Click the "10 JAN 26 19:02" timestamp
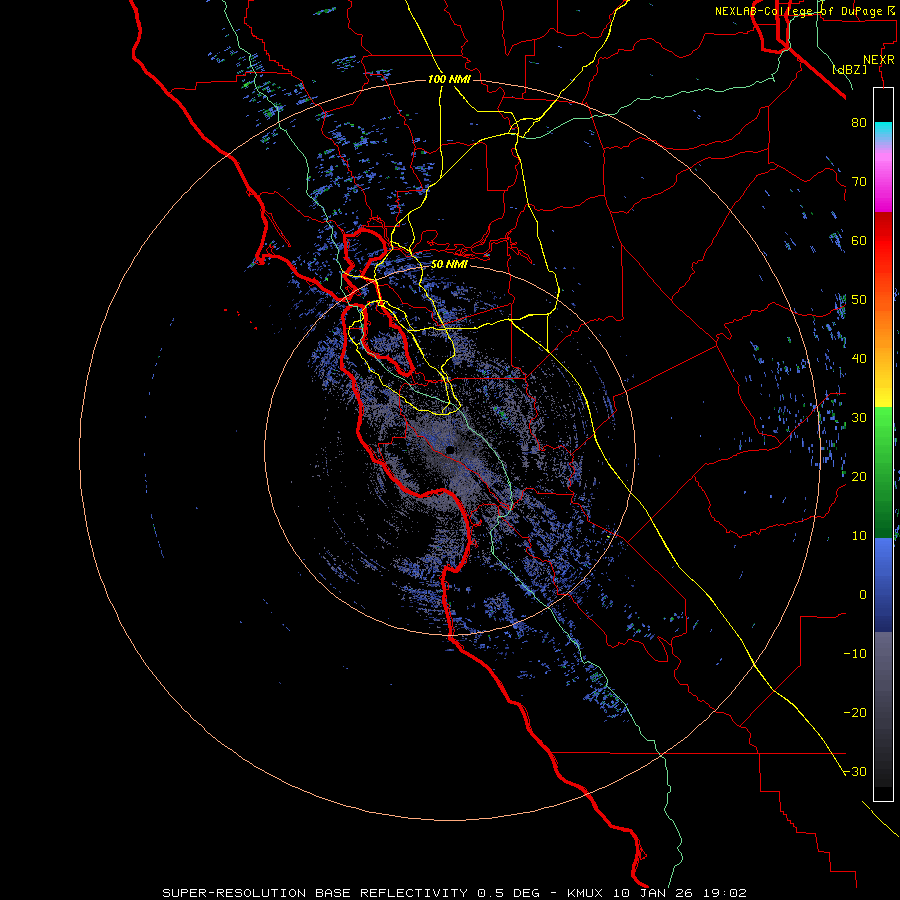Viewport: 900px width, 900px height. click(680, 893)
